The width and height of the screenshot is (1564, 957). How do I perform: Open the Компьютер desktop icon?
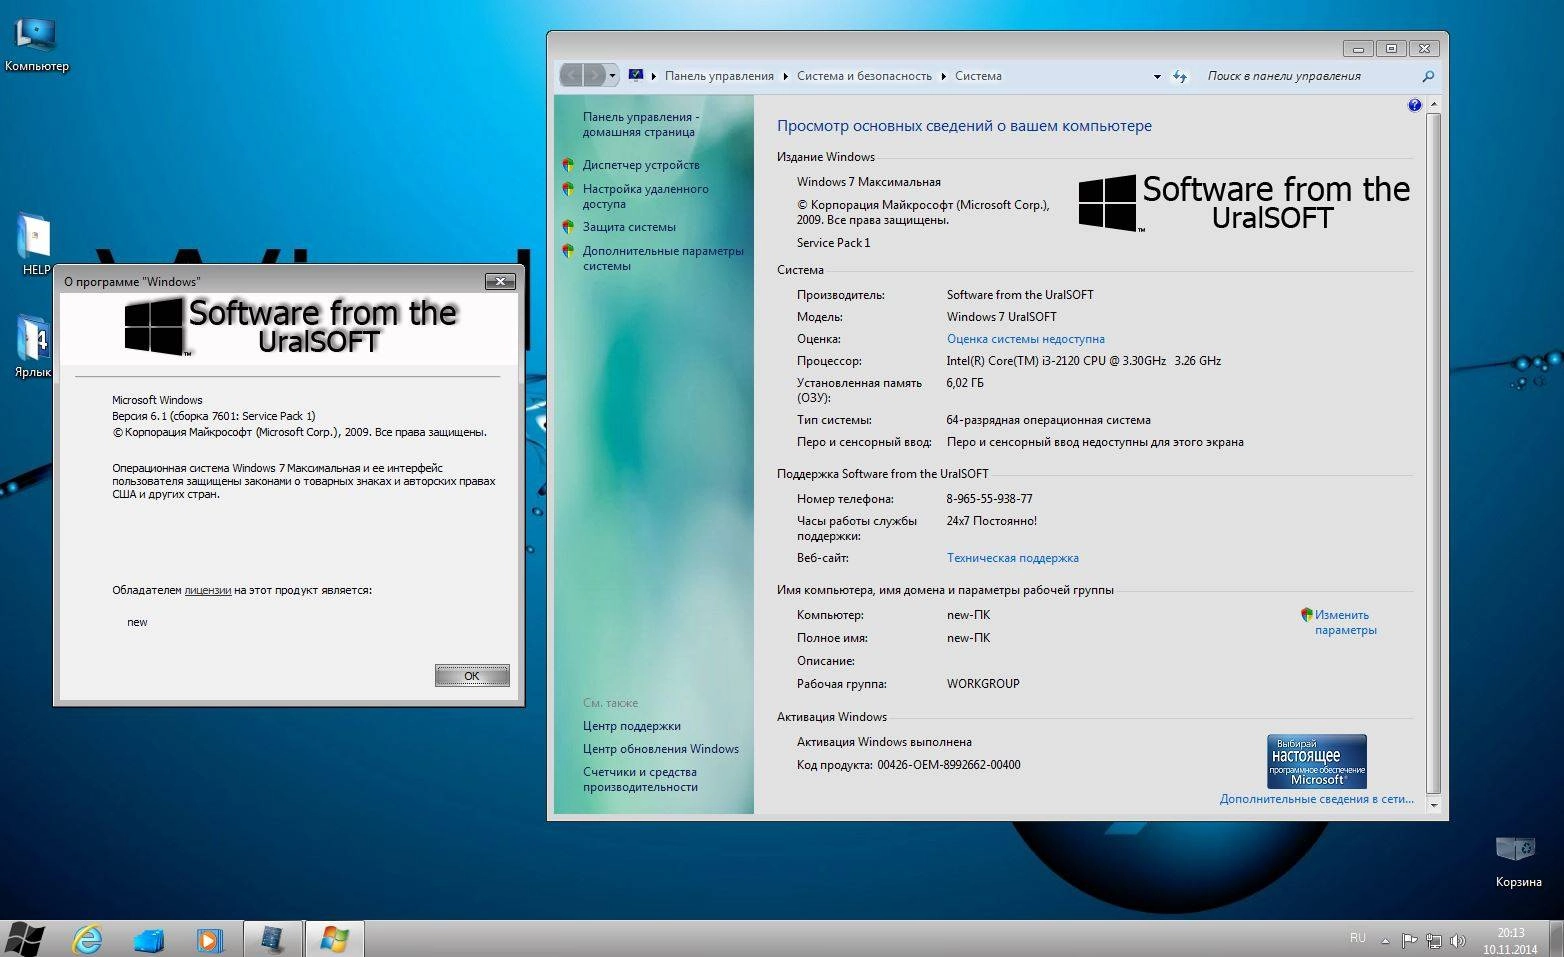[36, 44]
